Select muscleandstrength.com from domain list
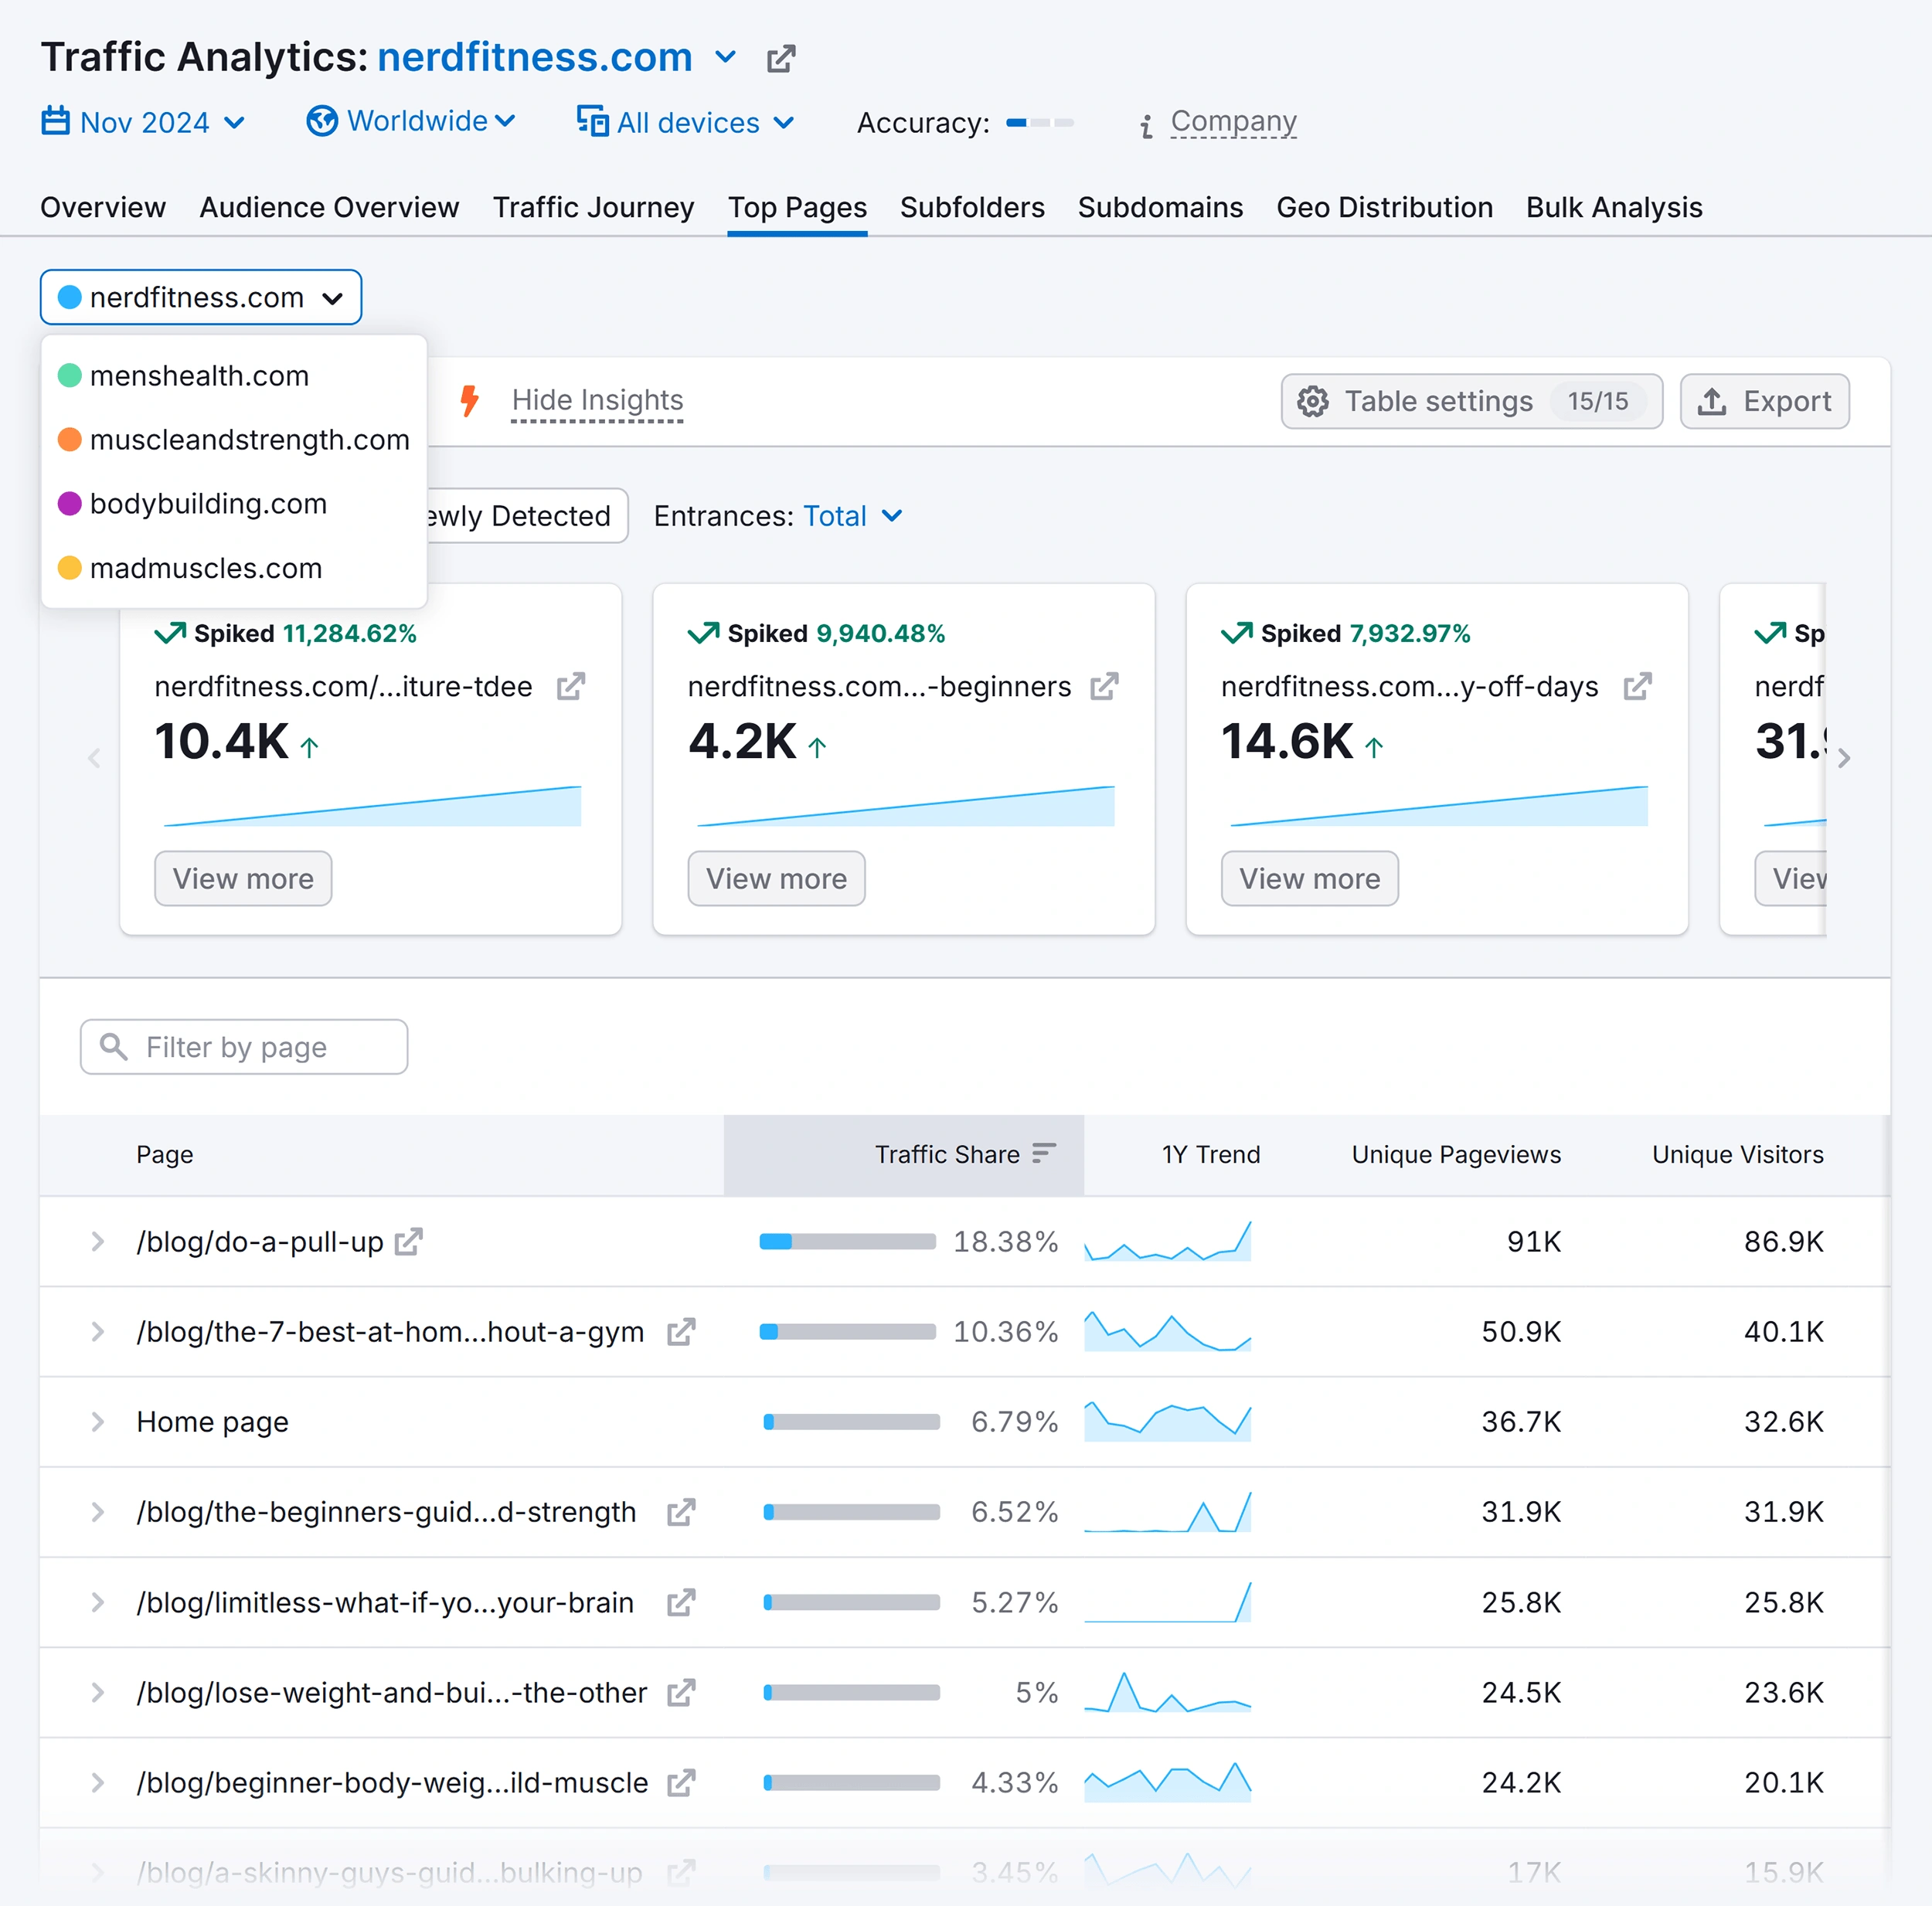Viewport: 1932px width, 1906px height. (234, 440)
